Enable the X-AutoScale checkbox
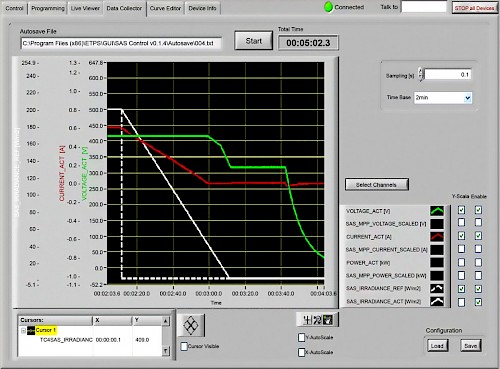The image size is (500, 369). point(301,352)
